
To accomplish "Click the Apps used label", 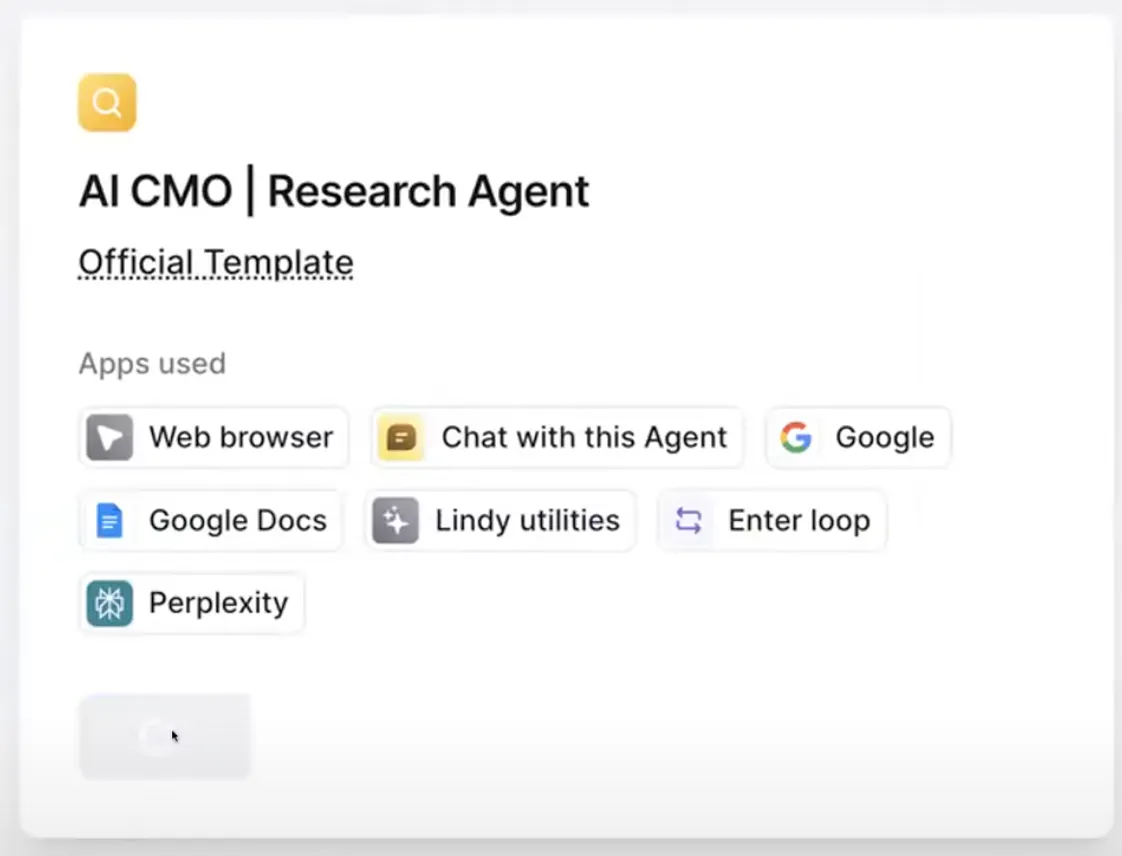I will click(x=152, y=363).
